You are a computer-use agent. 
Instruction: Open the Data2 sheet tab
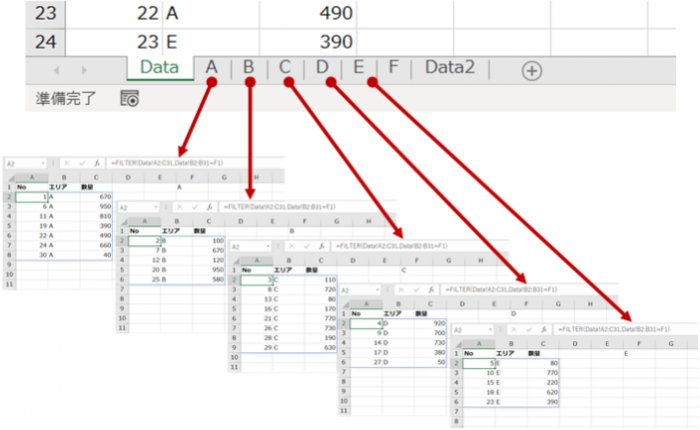point(450,68)
